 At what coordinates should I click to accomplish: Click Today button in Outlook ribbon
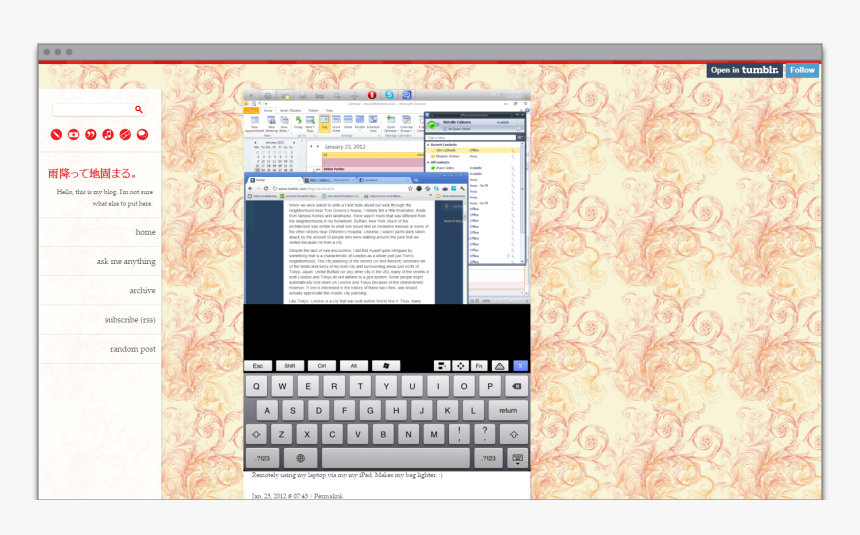point(298,123)
